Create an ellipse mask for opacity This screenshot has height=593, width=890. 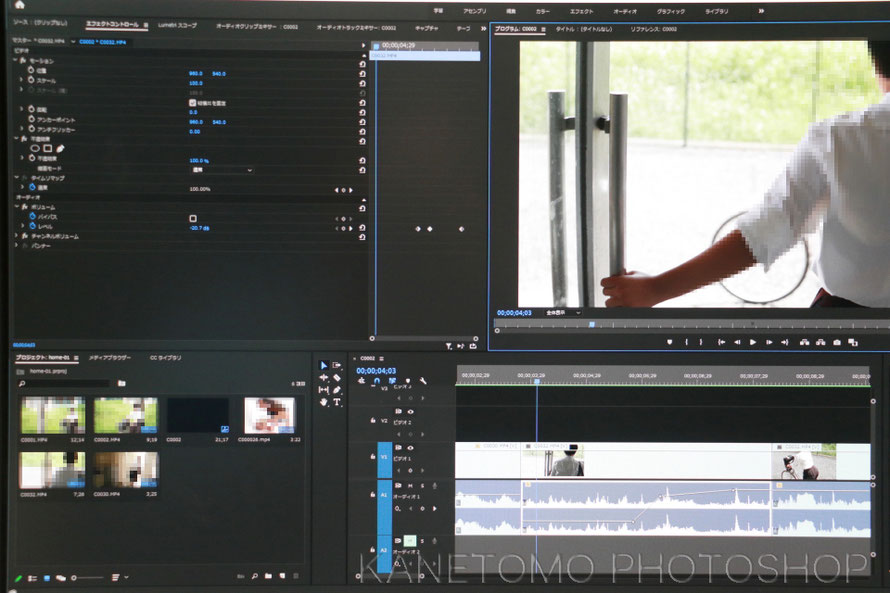(x=35, y=149)
